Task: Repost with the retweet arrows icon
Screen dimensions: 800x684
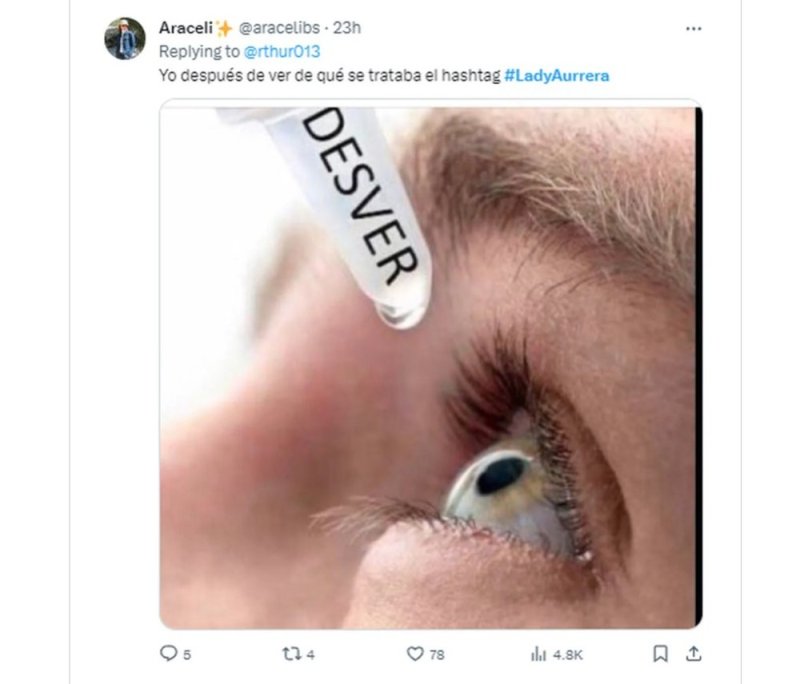Action: click(x=291, y=654)
